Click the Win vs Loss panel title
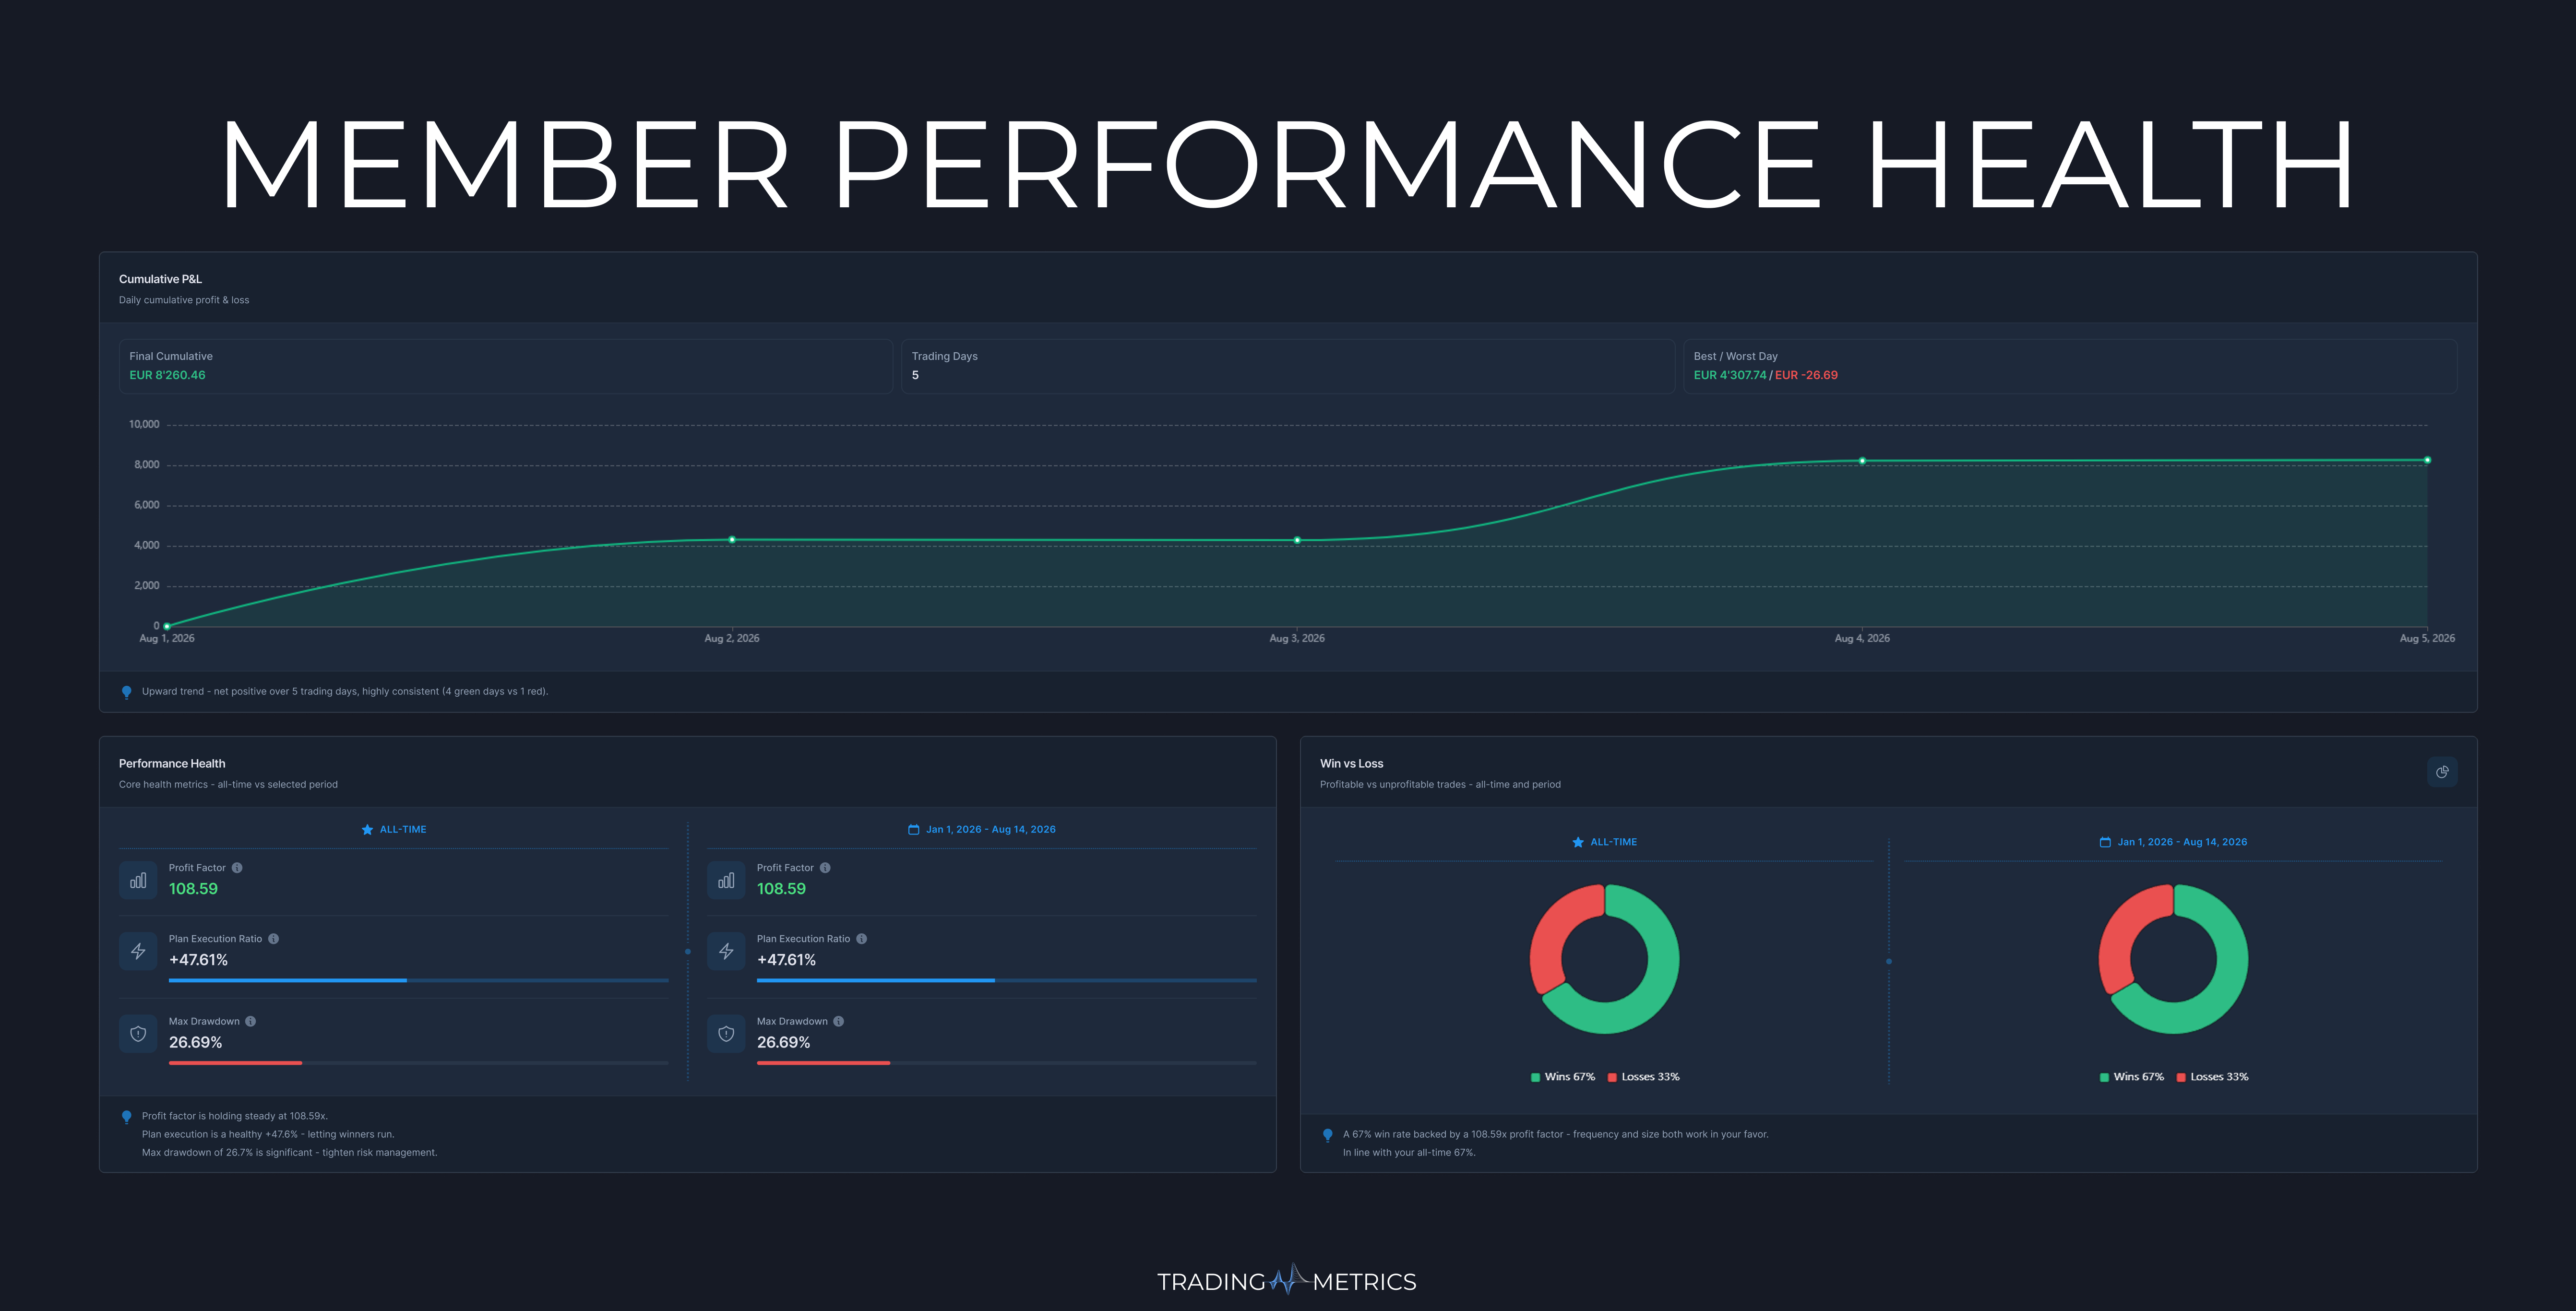This screenshot has height=1311, width=2576. 1351,763
